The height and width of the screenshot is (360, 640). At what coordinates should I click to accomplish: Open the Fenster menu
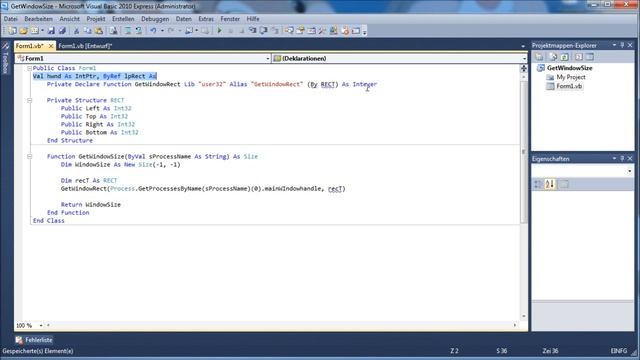coord(230,19)
